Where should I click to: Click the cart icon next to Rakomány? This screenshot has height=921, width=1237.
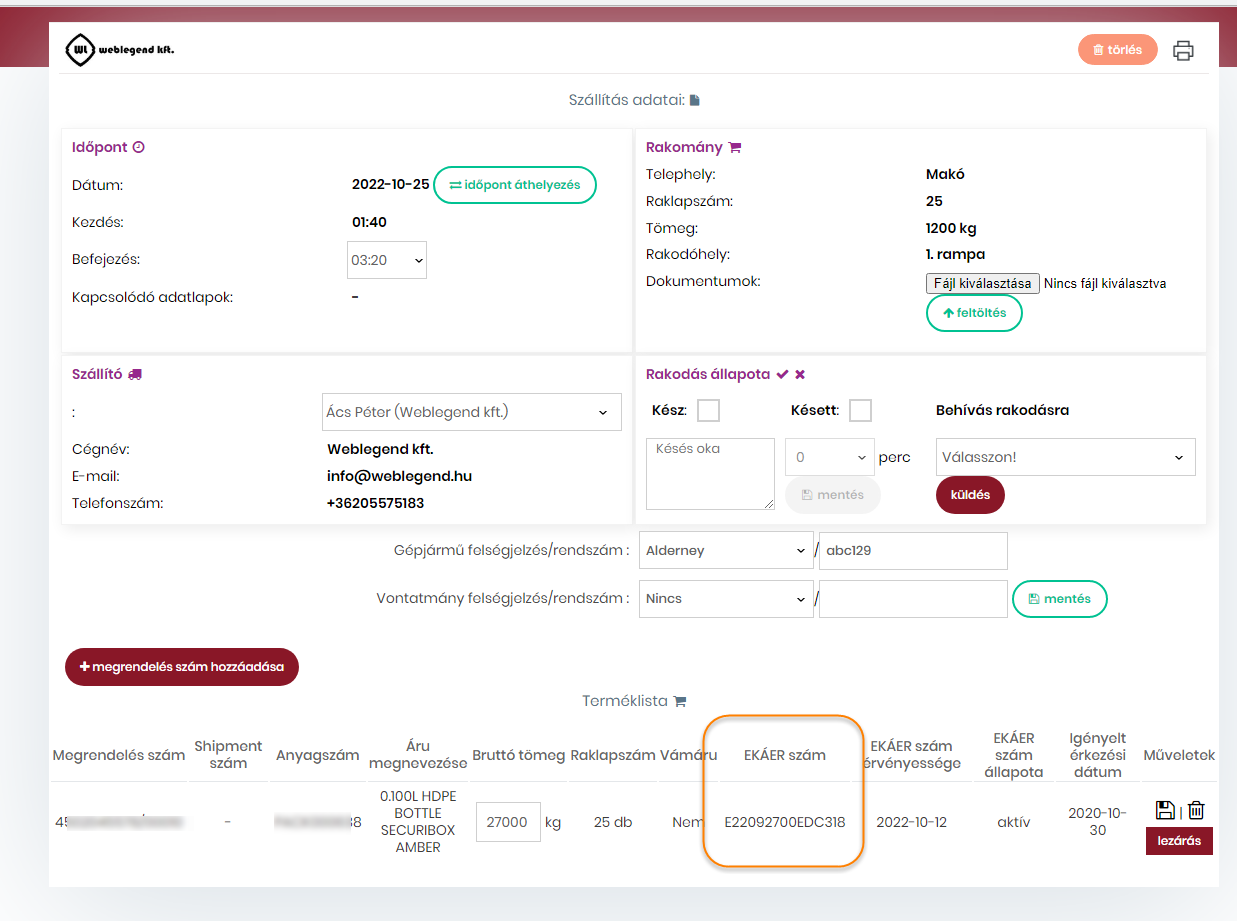(x=735, y=147)
